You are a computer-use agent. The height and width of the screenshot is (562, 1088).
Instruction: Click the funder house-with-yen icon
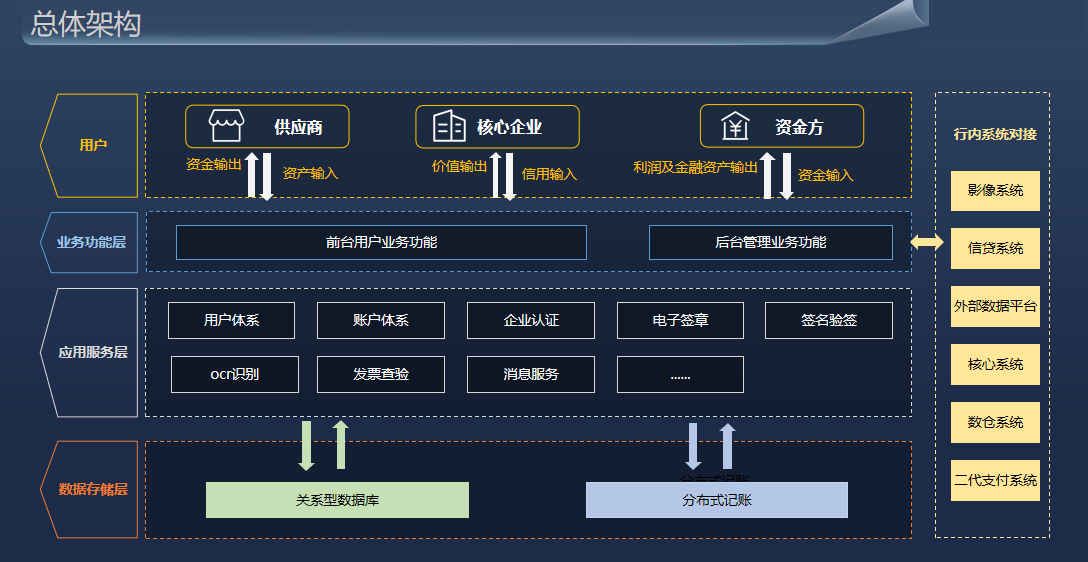point(735,126)
